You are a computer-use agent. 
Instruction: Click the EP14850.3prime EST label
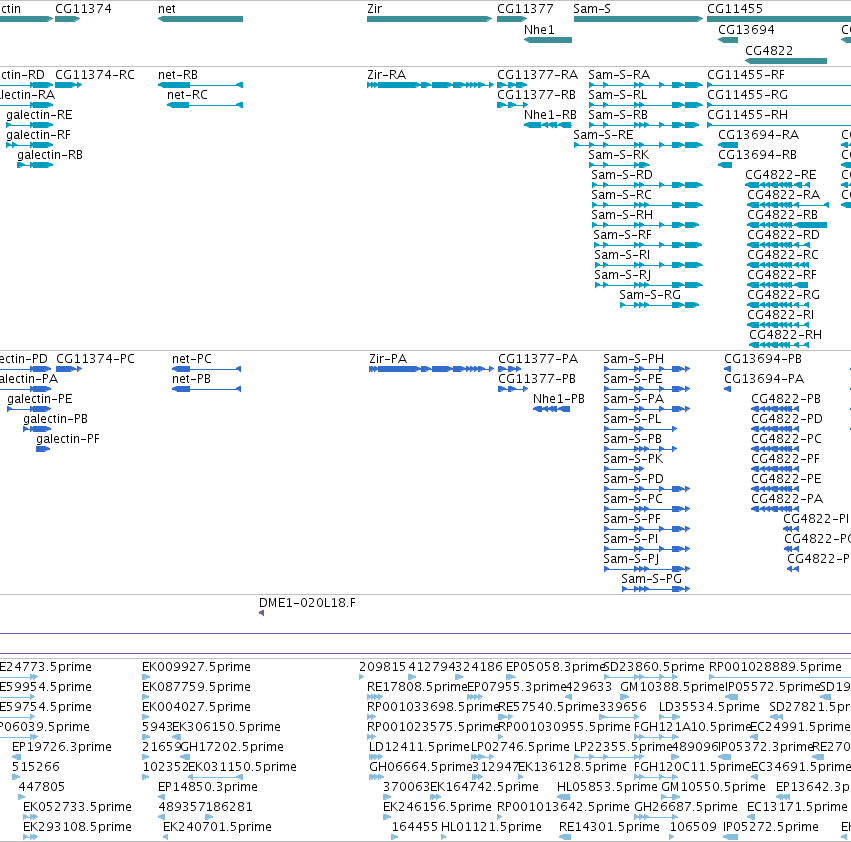(x=208, y=787)
